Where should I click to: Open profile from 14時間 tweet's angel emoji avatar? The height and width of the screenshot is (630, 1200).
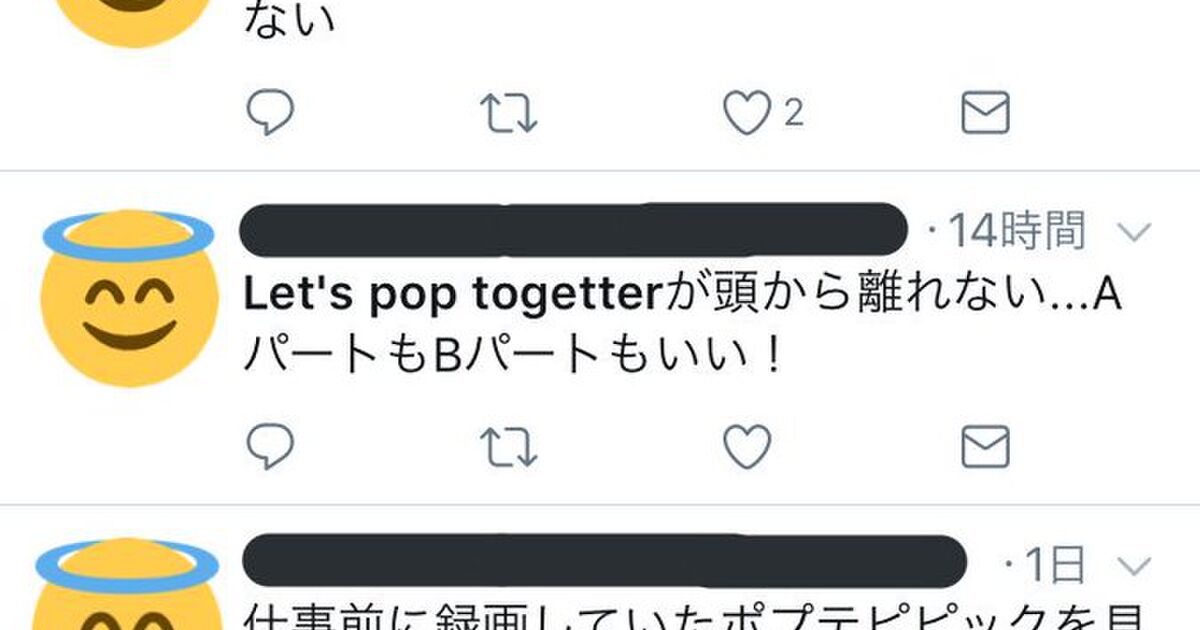pos(128,298)
